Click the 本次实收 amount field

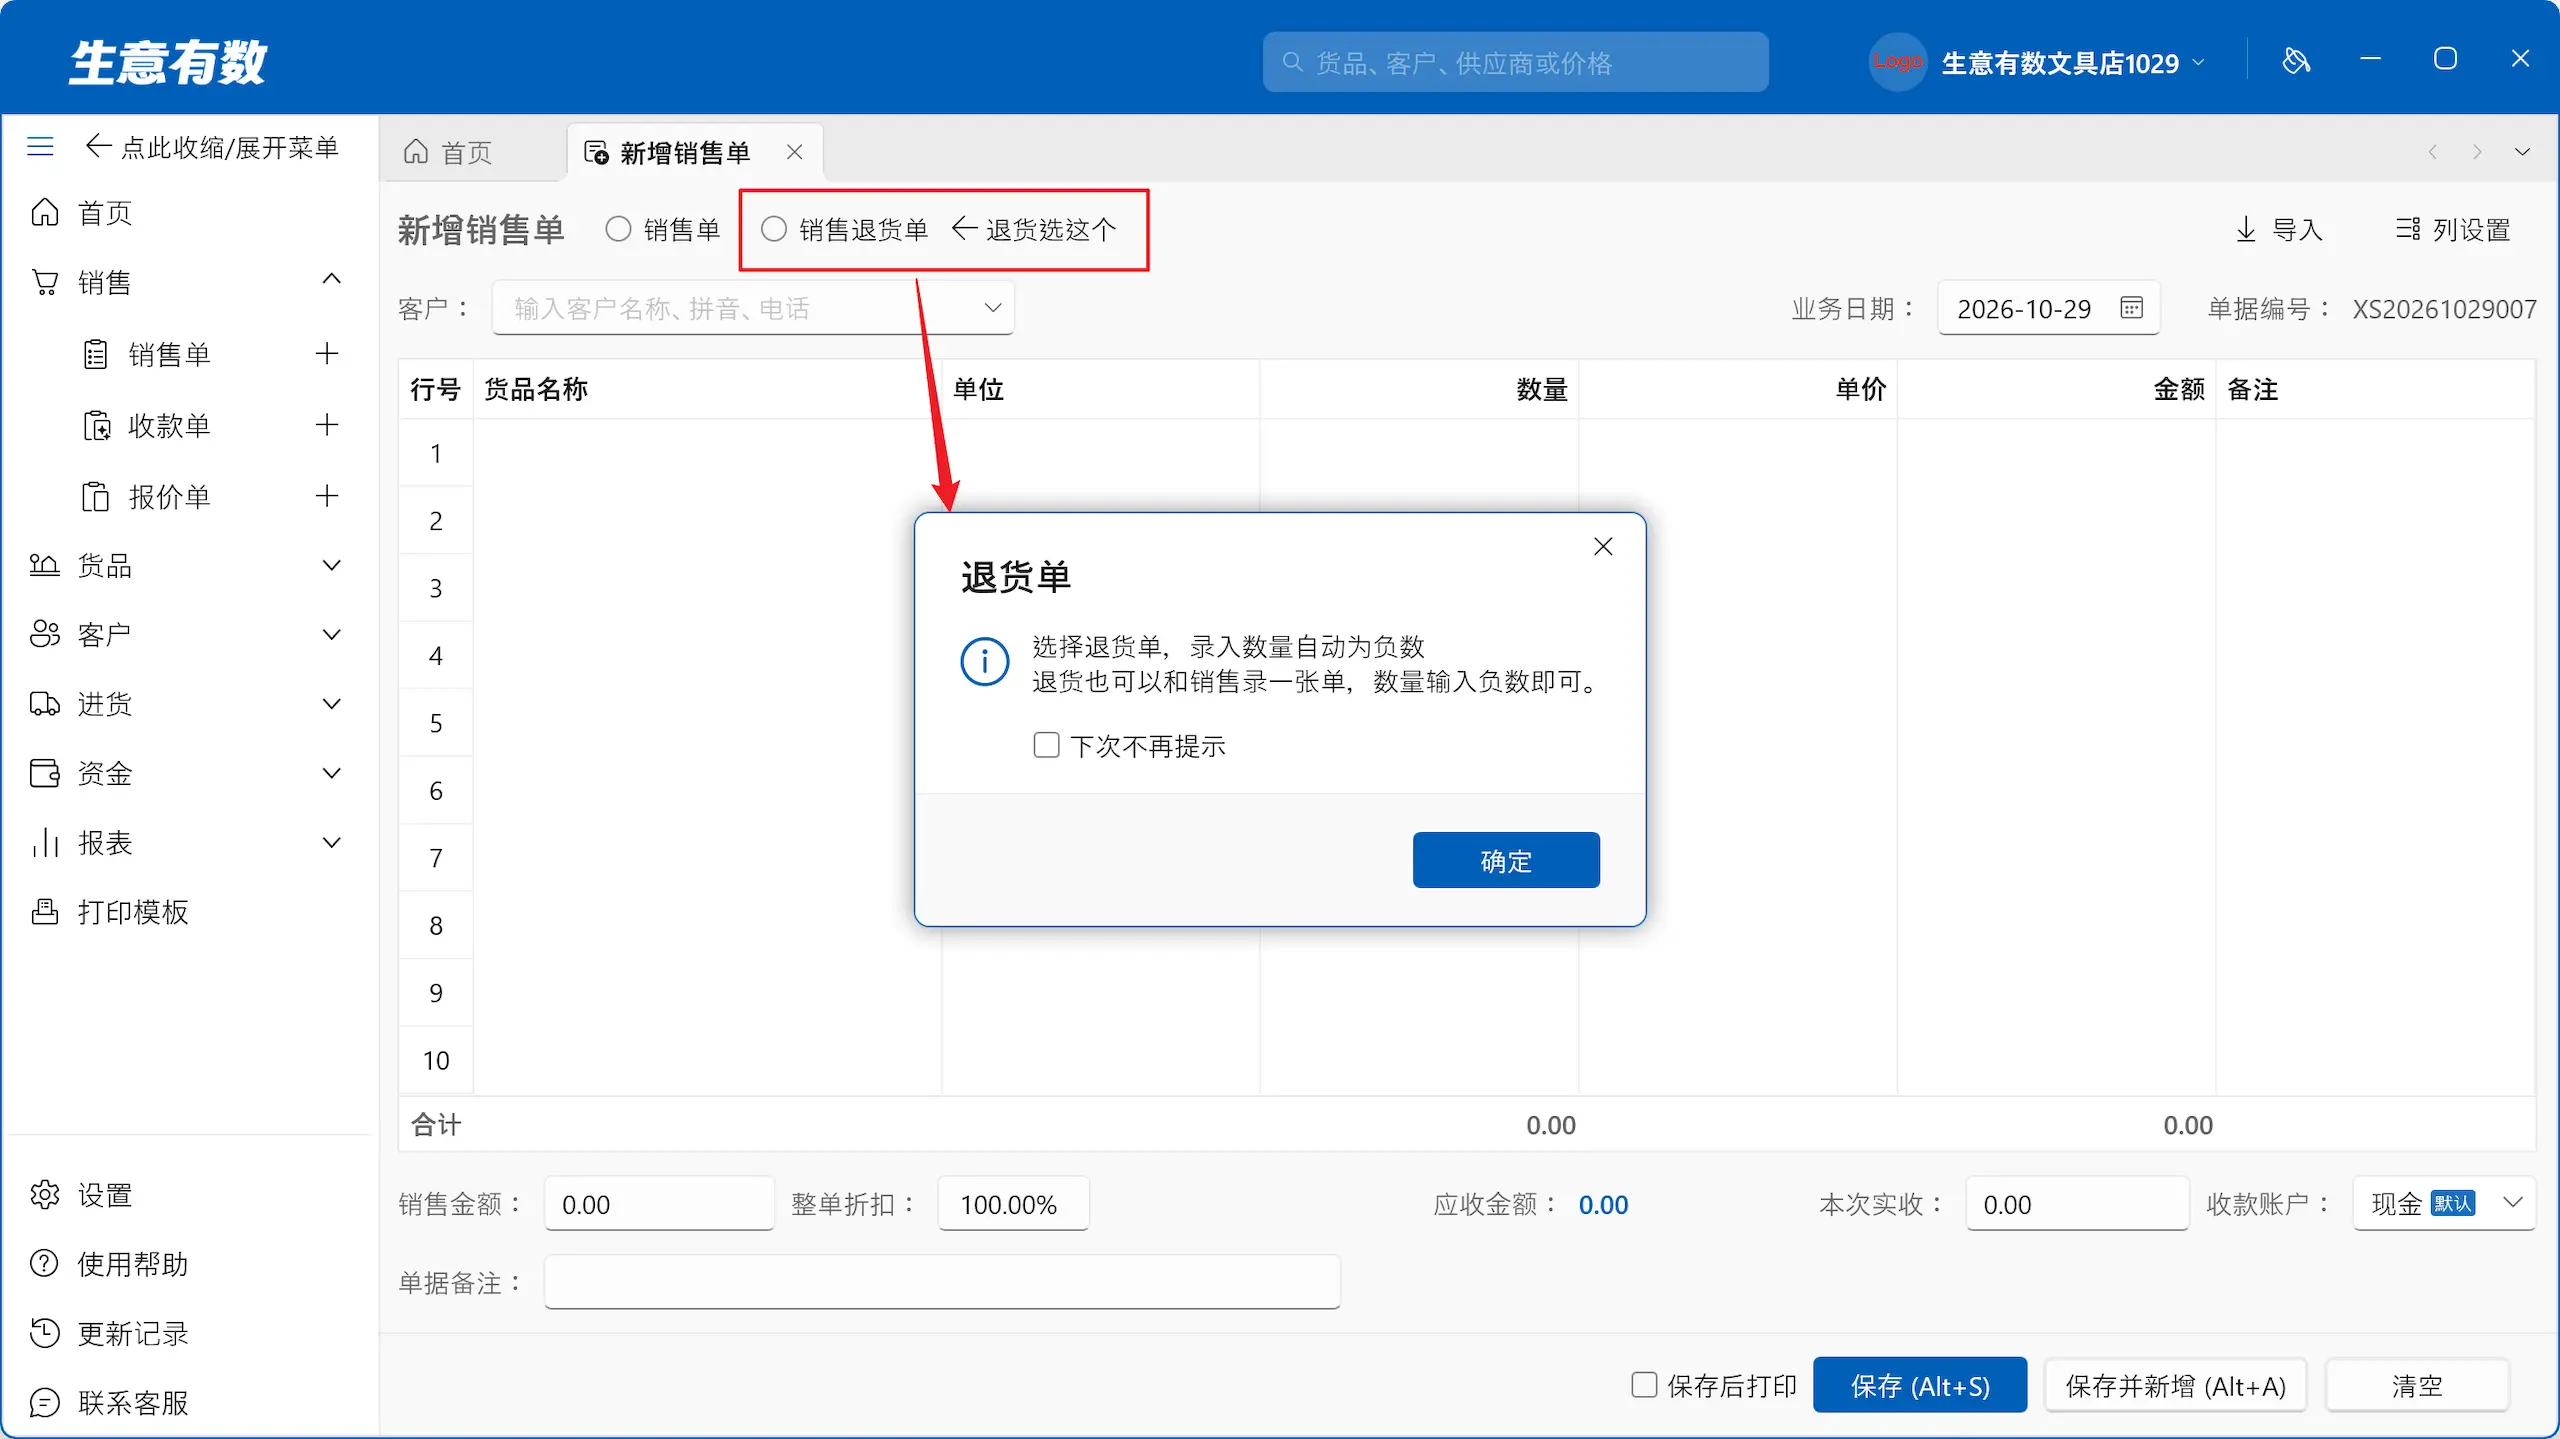(2077, 1203)
